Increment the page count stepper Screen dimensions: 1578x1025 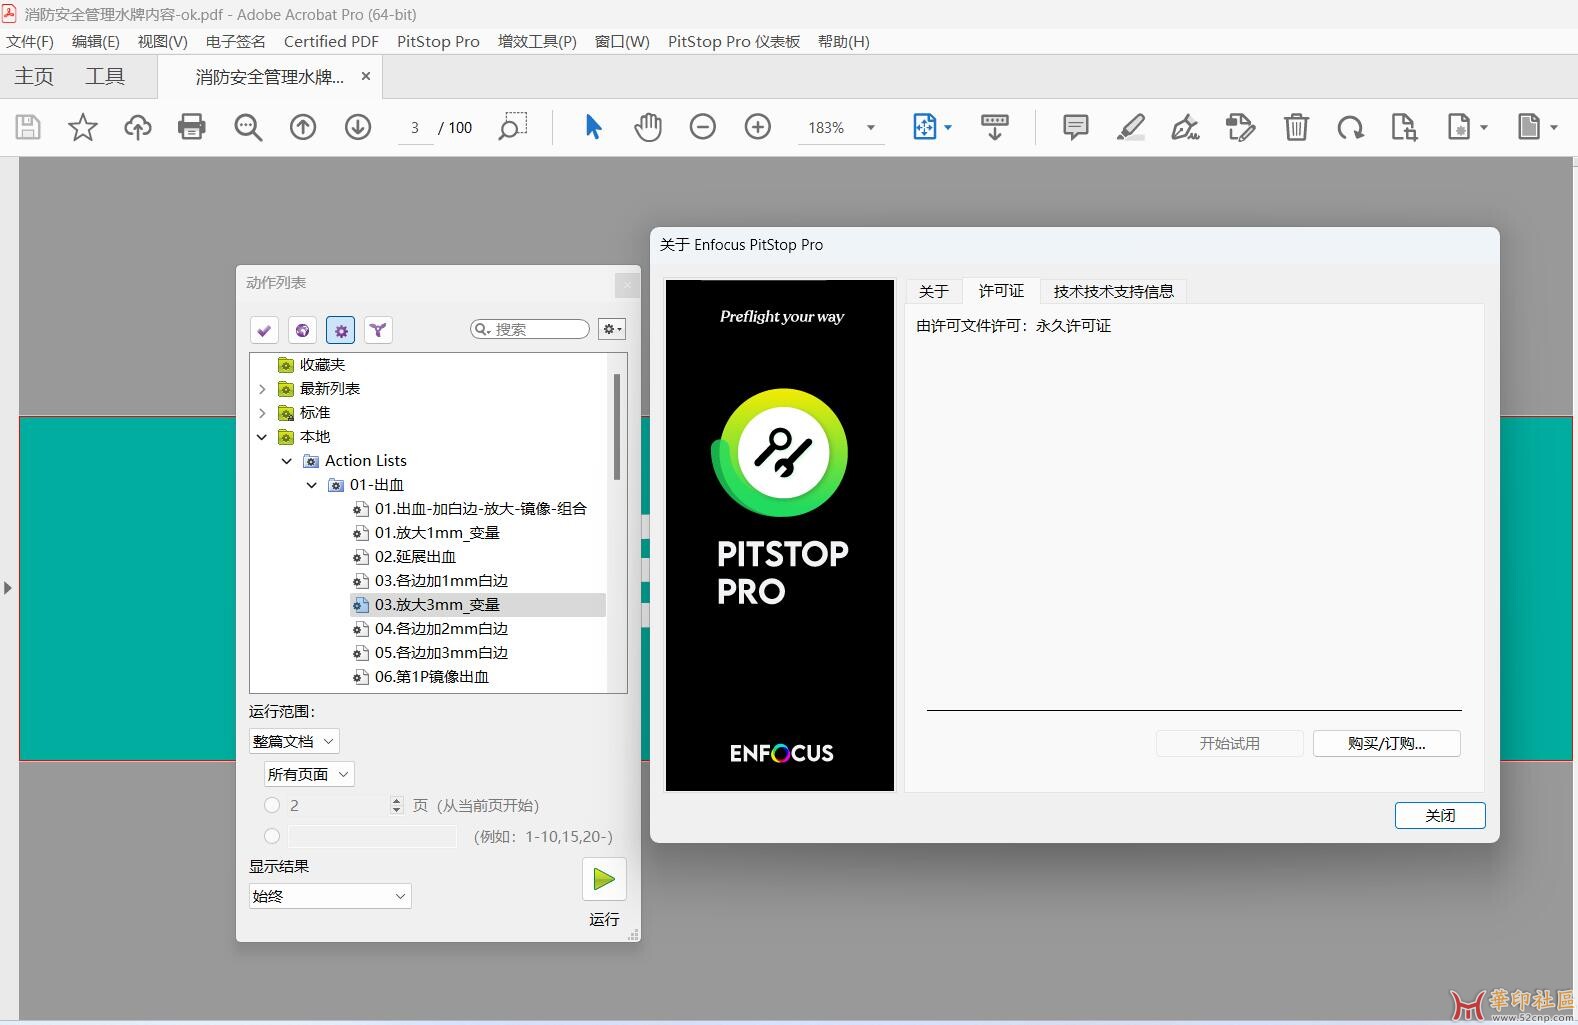pyautogui.click(x=397, y=801)
